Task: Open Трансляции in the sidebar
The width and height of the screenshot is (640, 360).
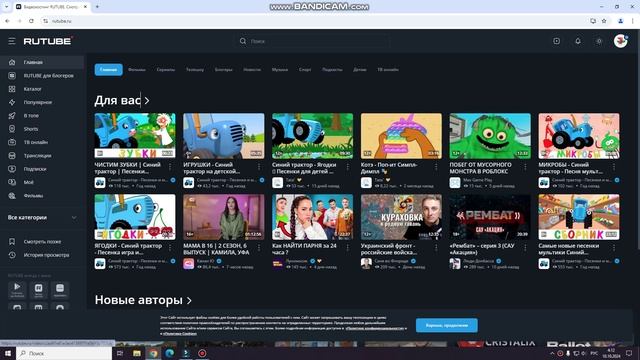Action: 42,156
